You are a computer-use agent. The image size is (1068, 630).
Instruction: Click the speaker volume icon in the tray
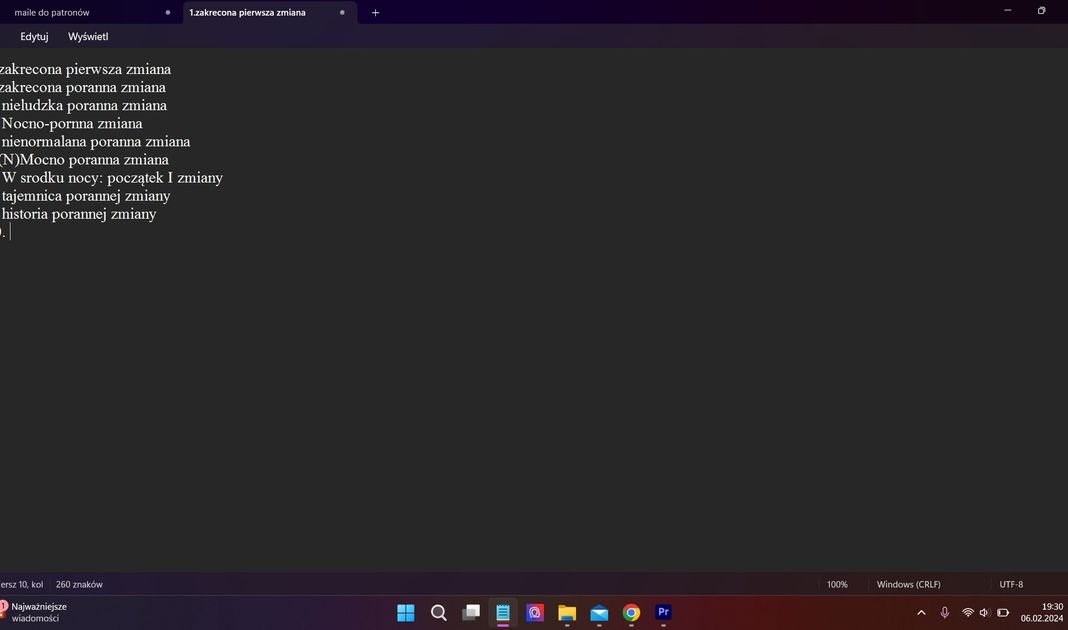click(x=984, y=613)
